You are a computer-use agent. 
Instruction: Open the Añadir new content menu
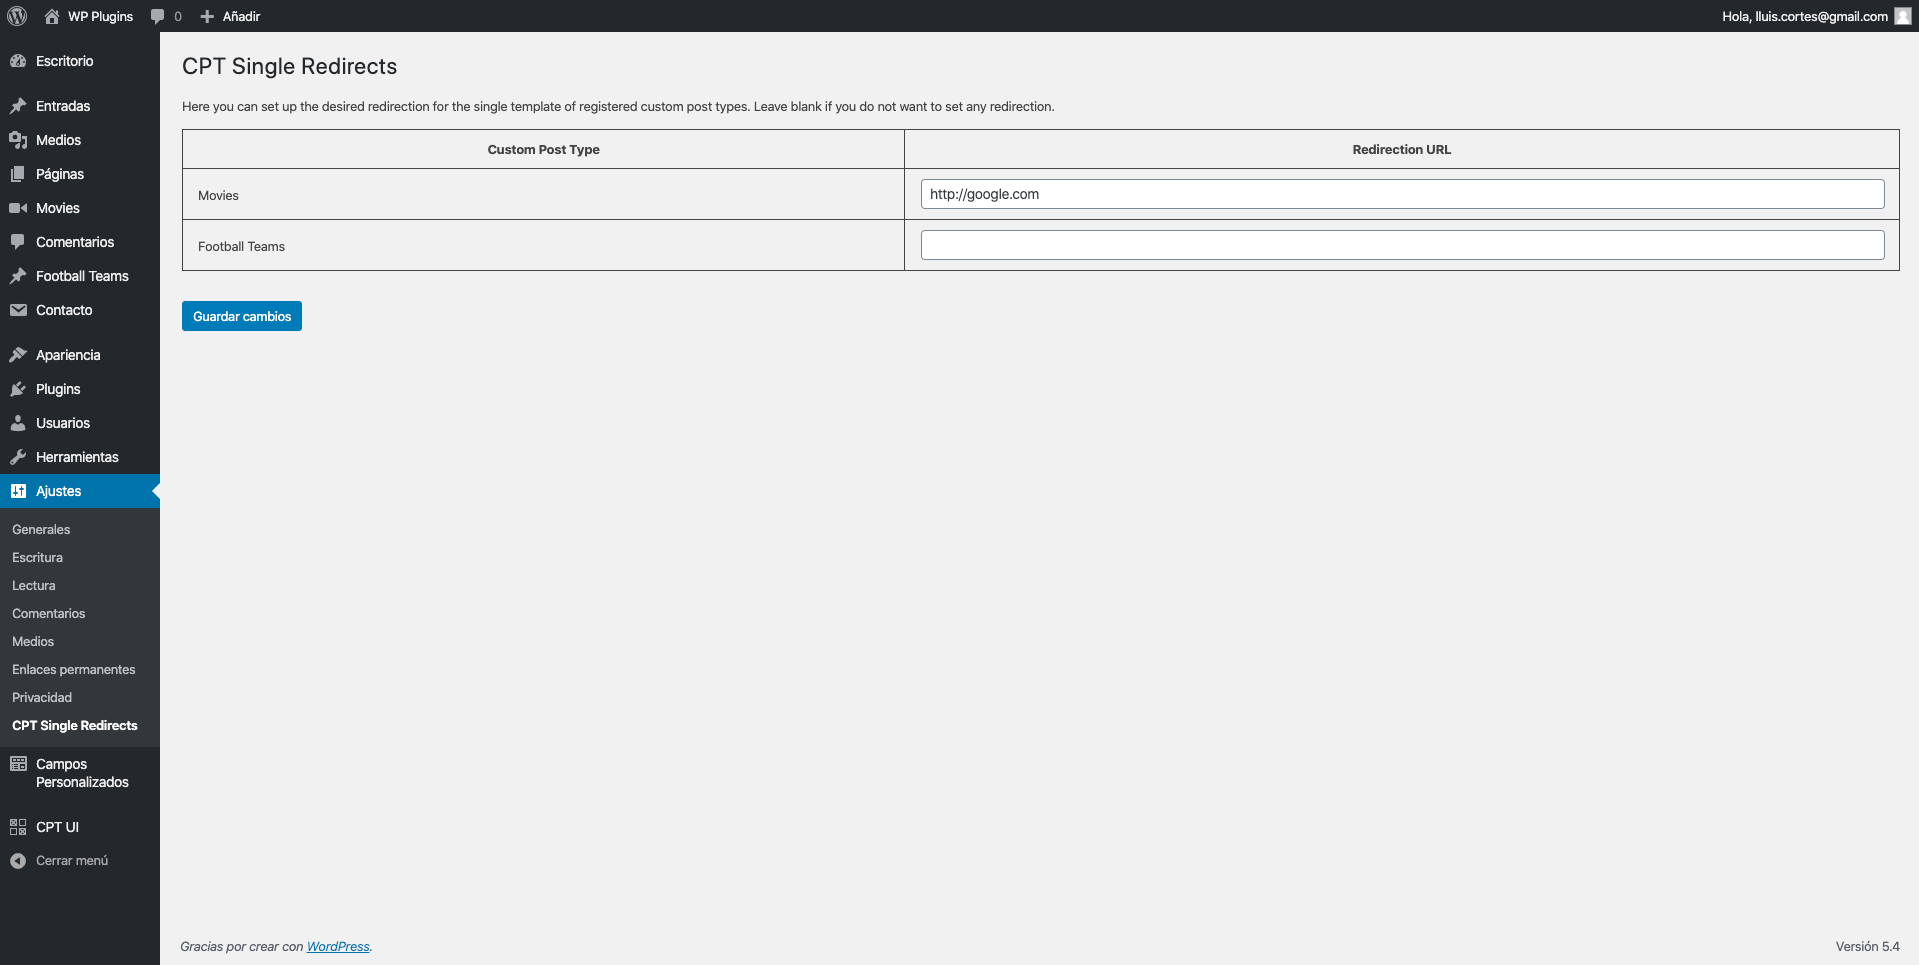click(x=241, y=16)
